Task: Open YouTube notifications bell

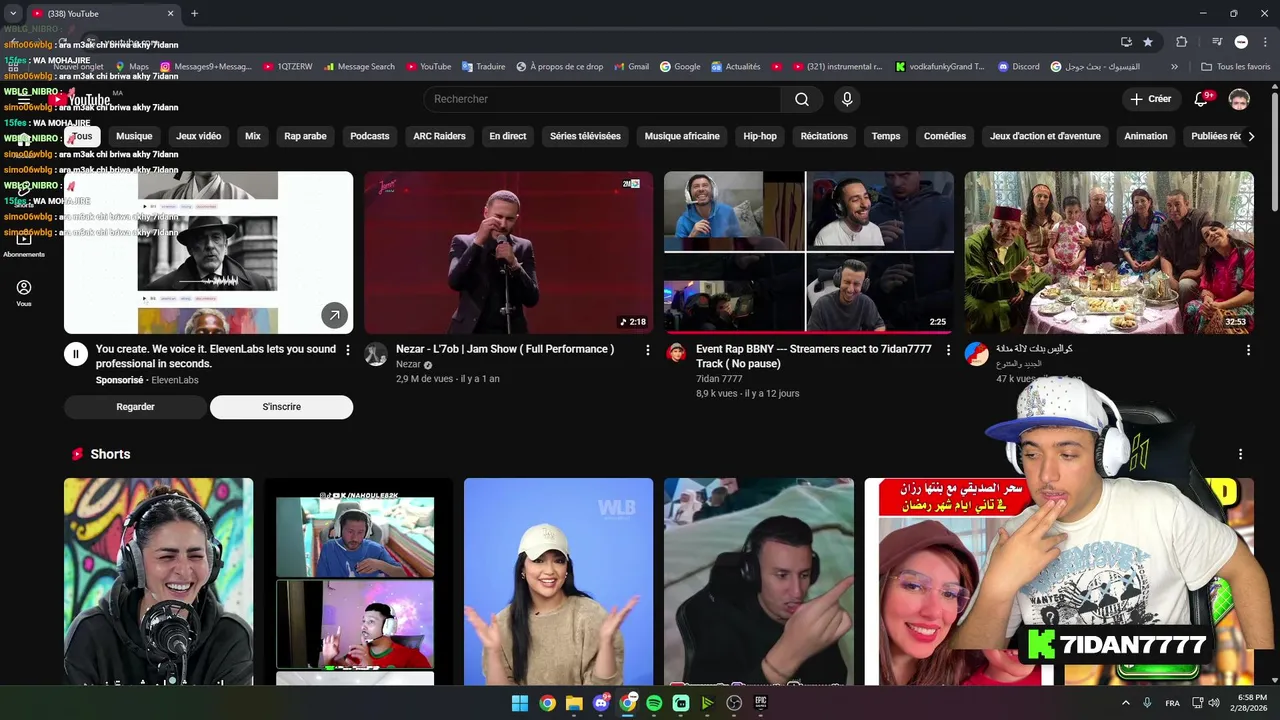Action: click(1201, 99)
